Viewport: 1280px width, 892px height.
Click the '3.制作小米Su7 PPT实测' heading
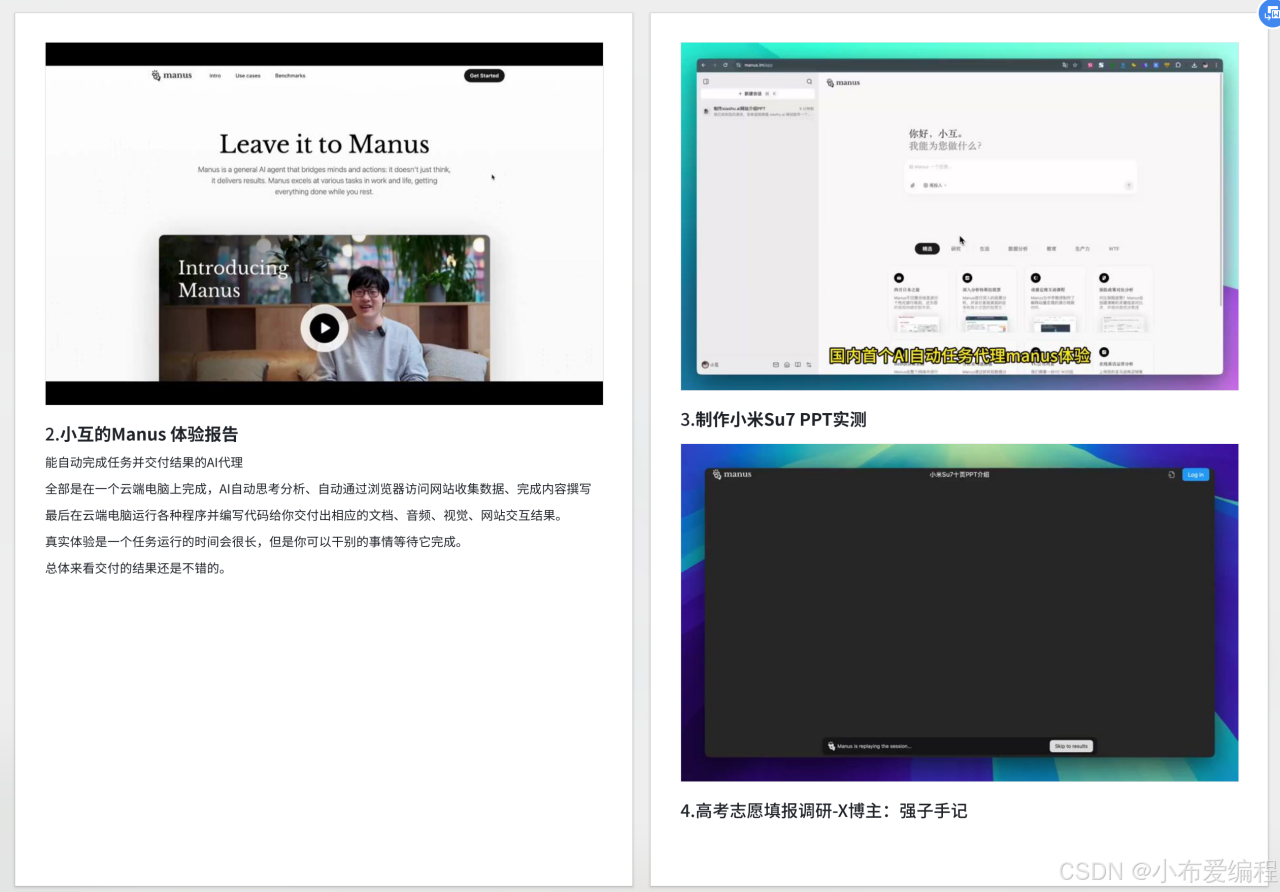click(x=773, y=419)
